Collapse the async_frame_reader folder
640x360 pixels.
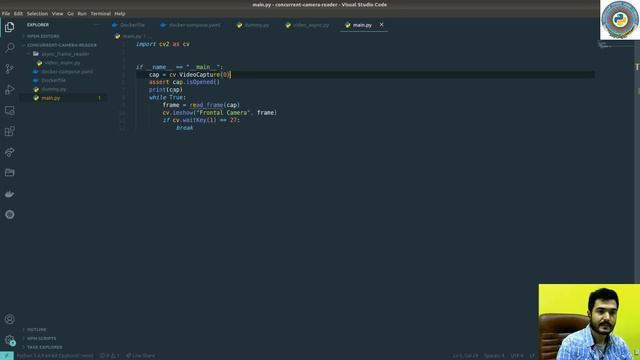click(x=63, y=54)
